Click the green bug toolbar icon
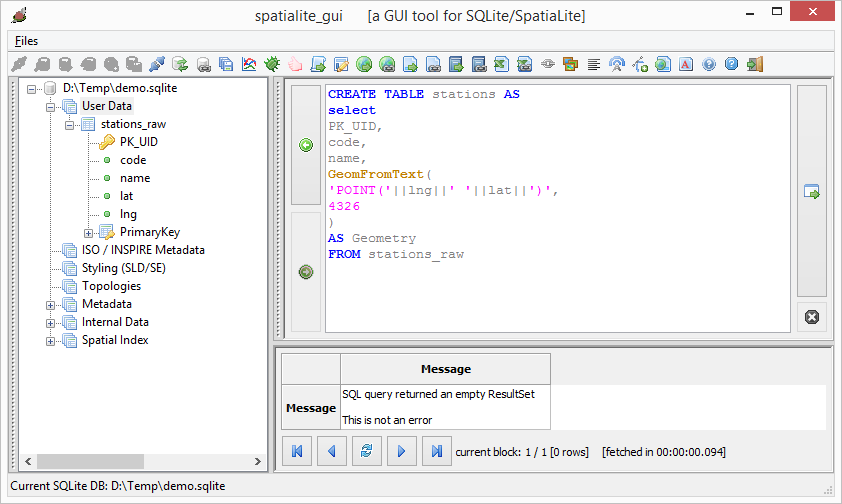Image resolution: width=842 pixels, height=504 pixels. [272, 64]
